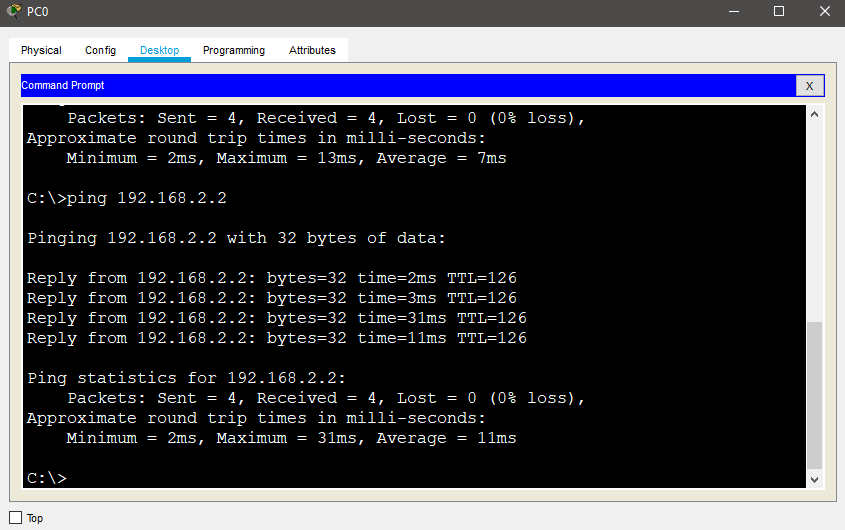Close the Command Prompt with X button

click(x=809, y=86)
